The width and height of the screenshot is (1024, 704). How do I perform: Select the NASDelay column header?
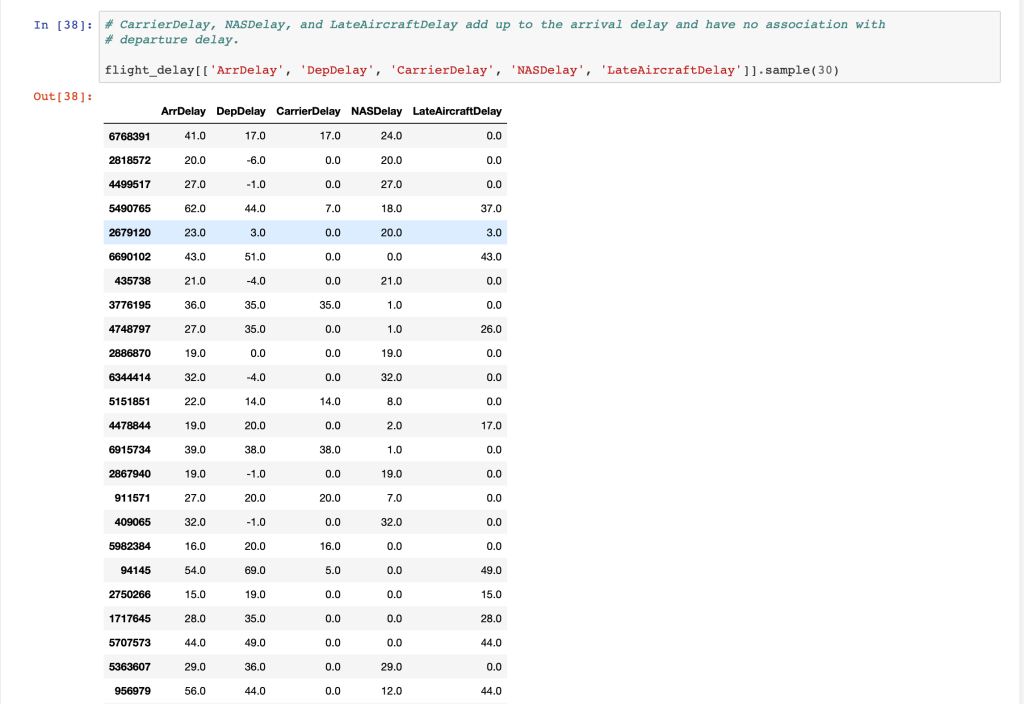pyautogui.click(x=377, y=111)
